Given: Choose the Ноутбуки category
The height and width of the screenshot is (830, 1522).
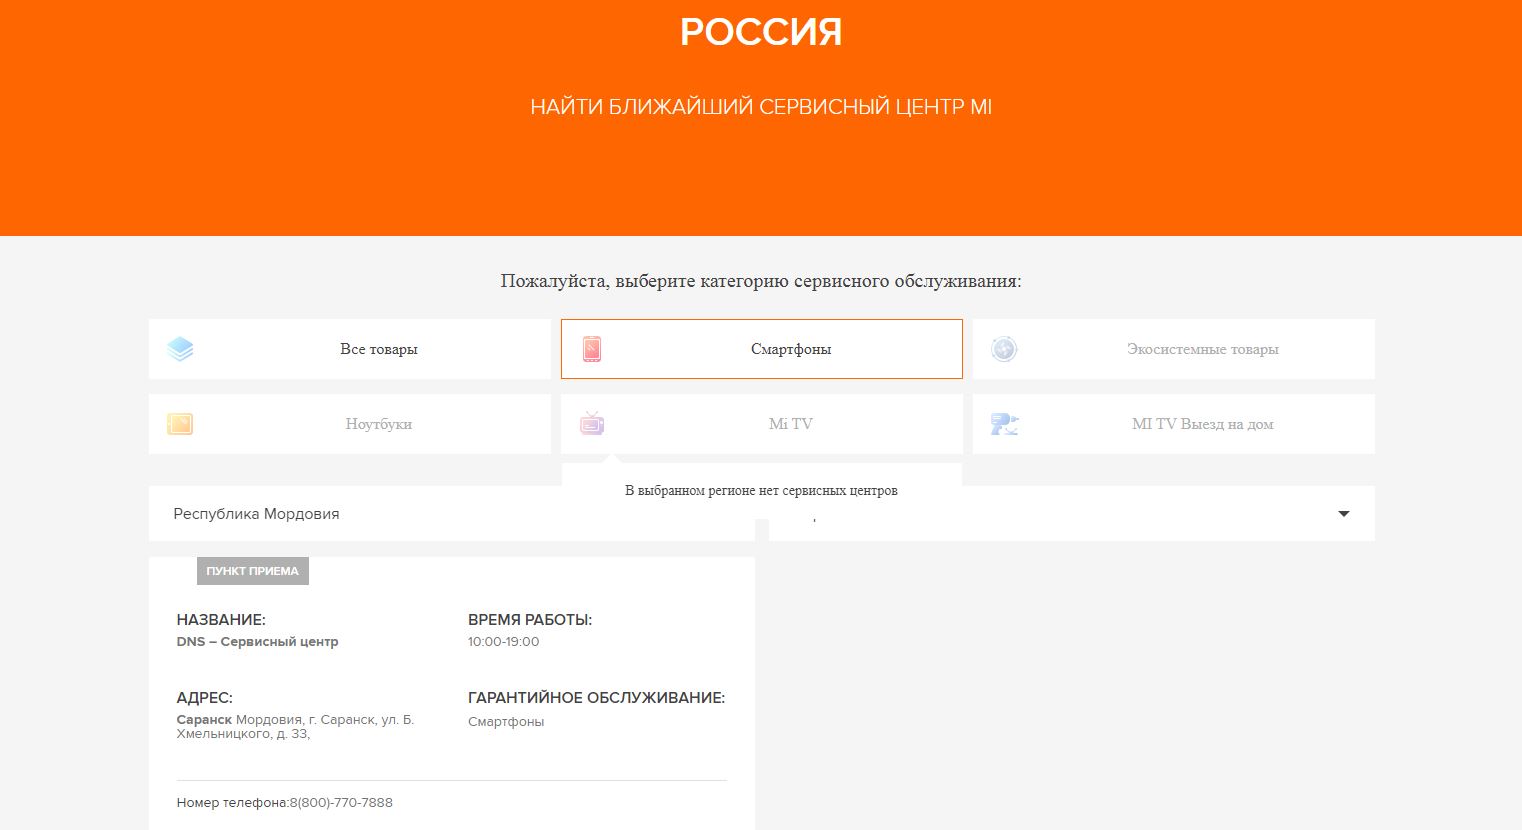Looking at the screenshot, I should click(350, 424).
